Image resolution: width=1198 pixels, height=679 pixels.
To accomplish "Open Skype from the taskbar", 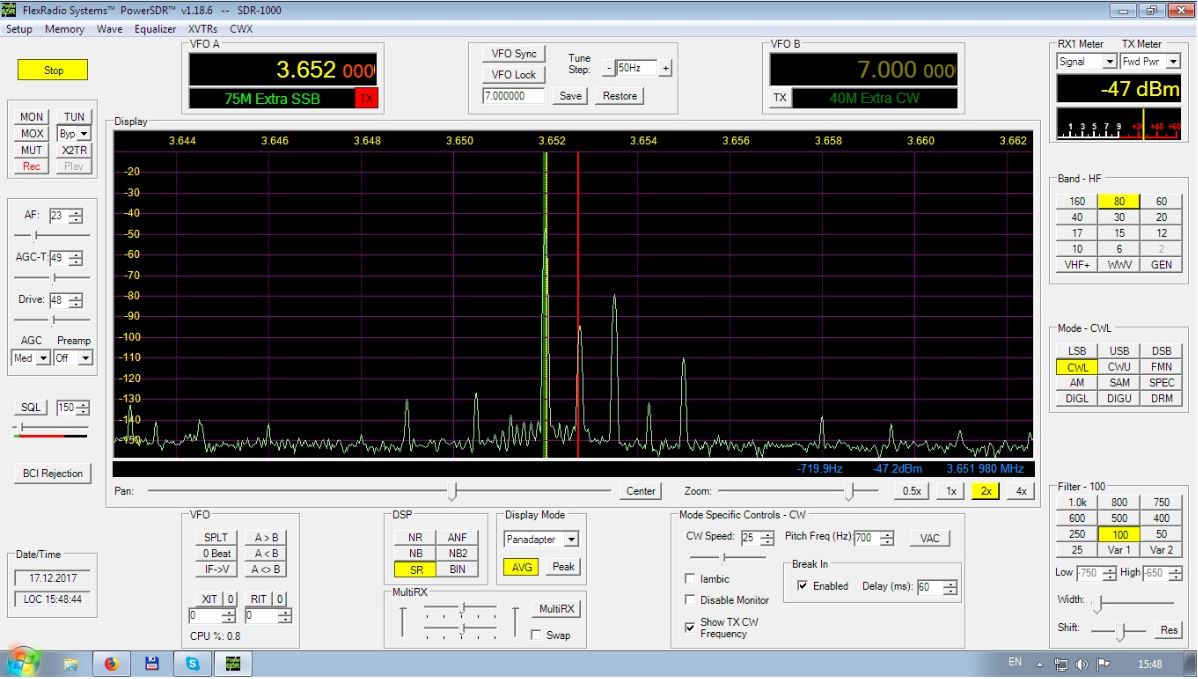I will tap(193, 664).
